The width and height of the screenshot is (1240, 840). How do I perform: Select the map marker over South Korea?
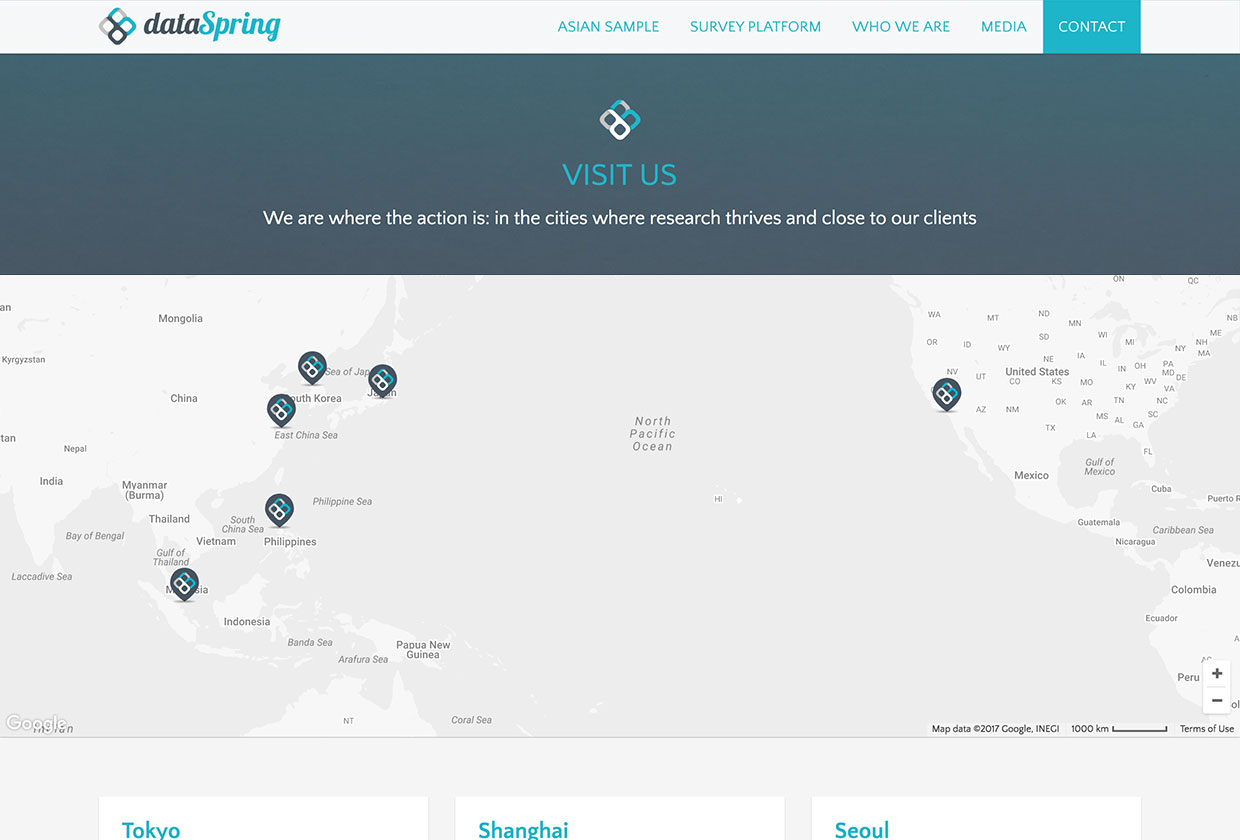(312, 365)
